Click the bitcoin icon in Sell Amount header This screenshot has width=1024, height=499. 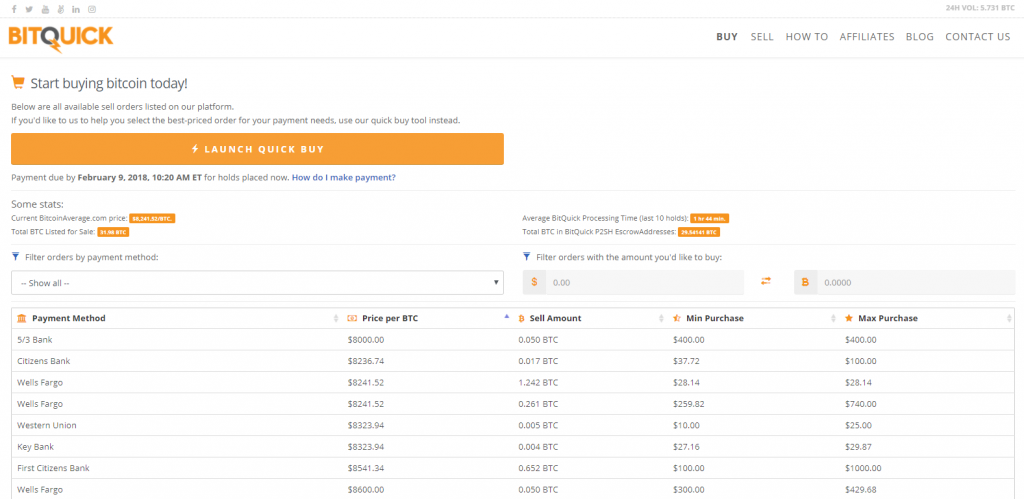click(522, 318)
